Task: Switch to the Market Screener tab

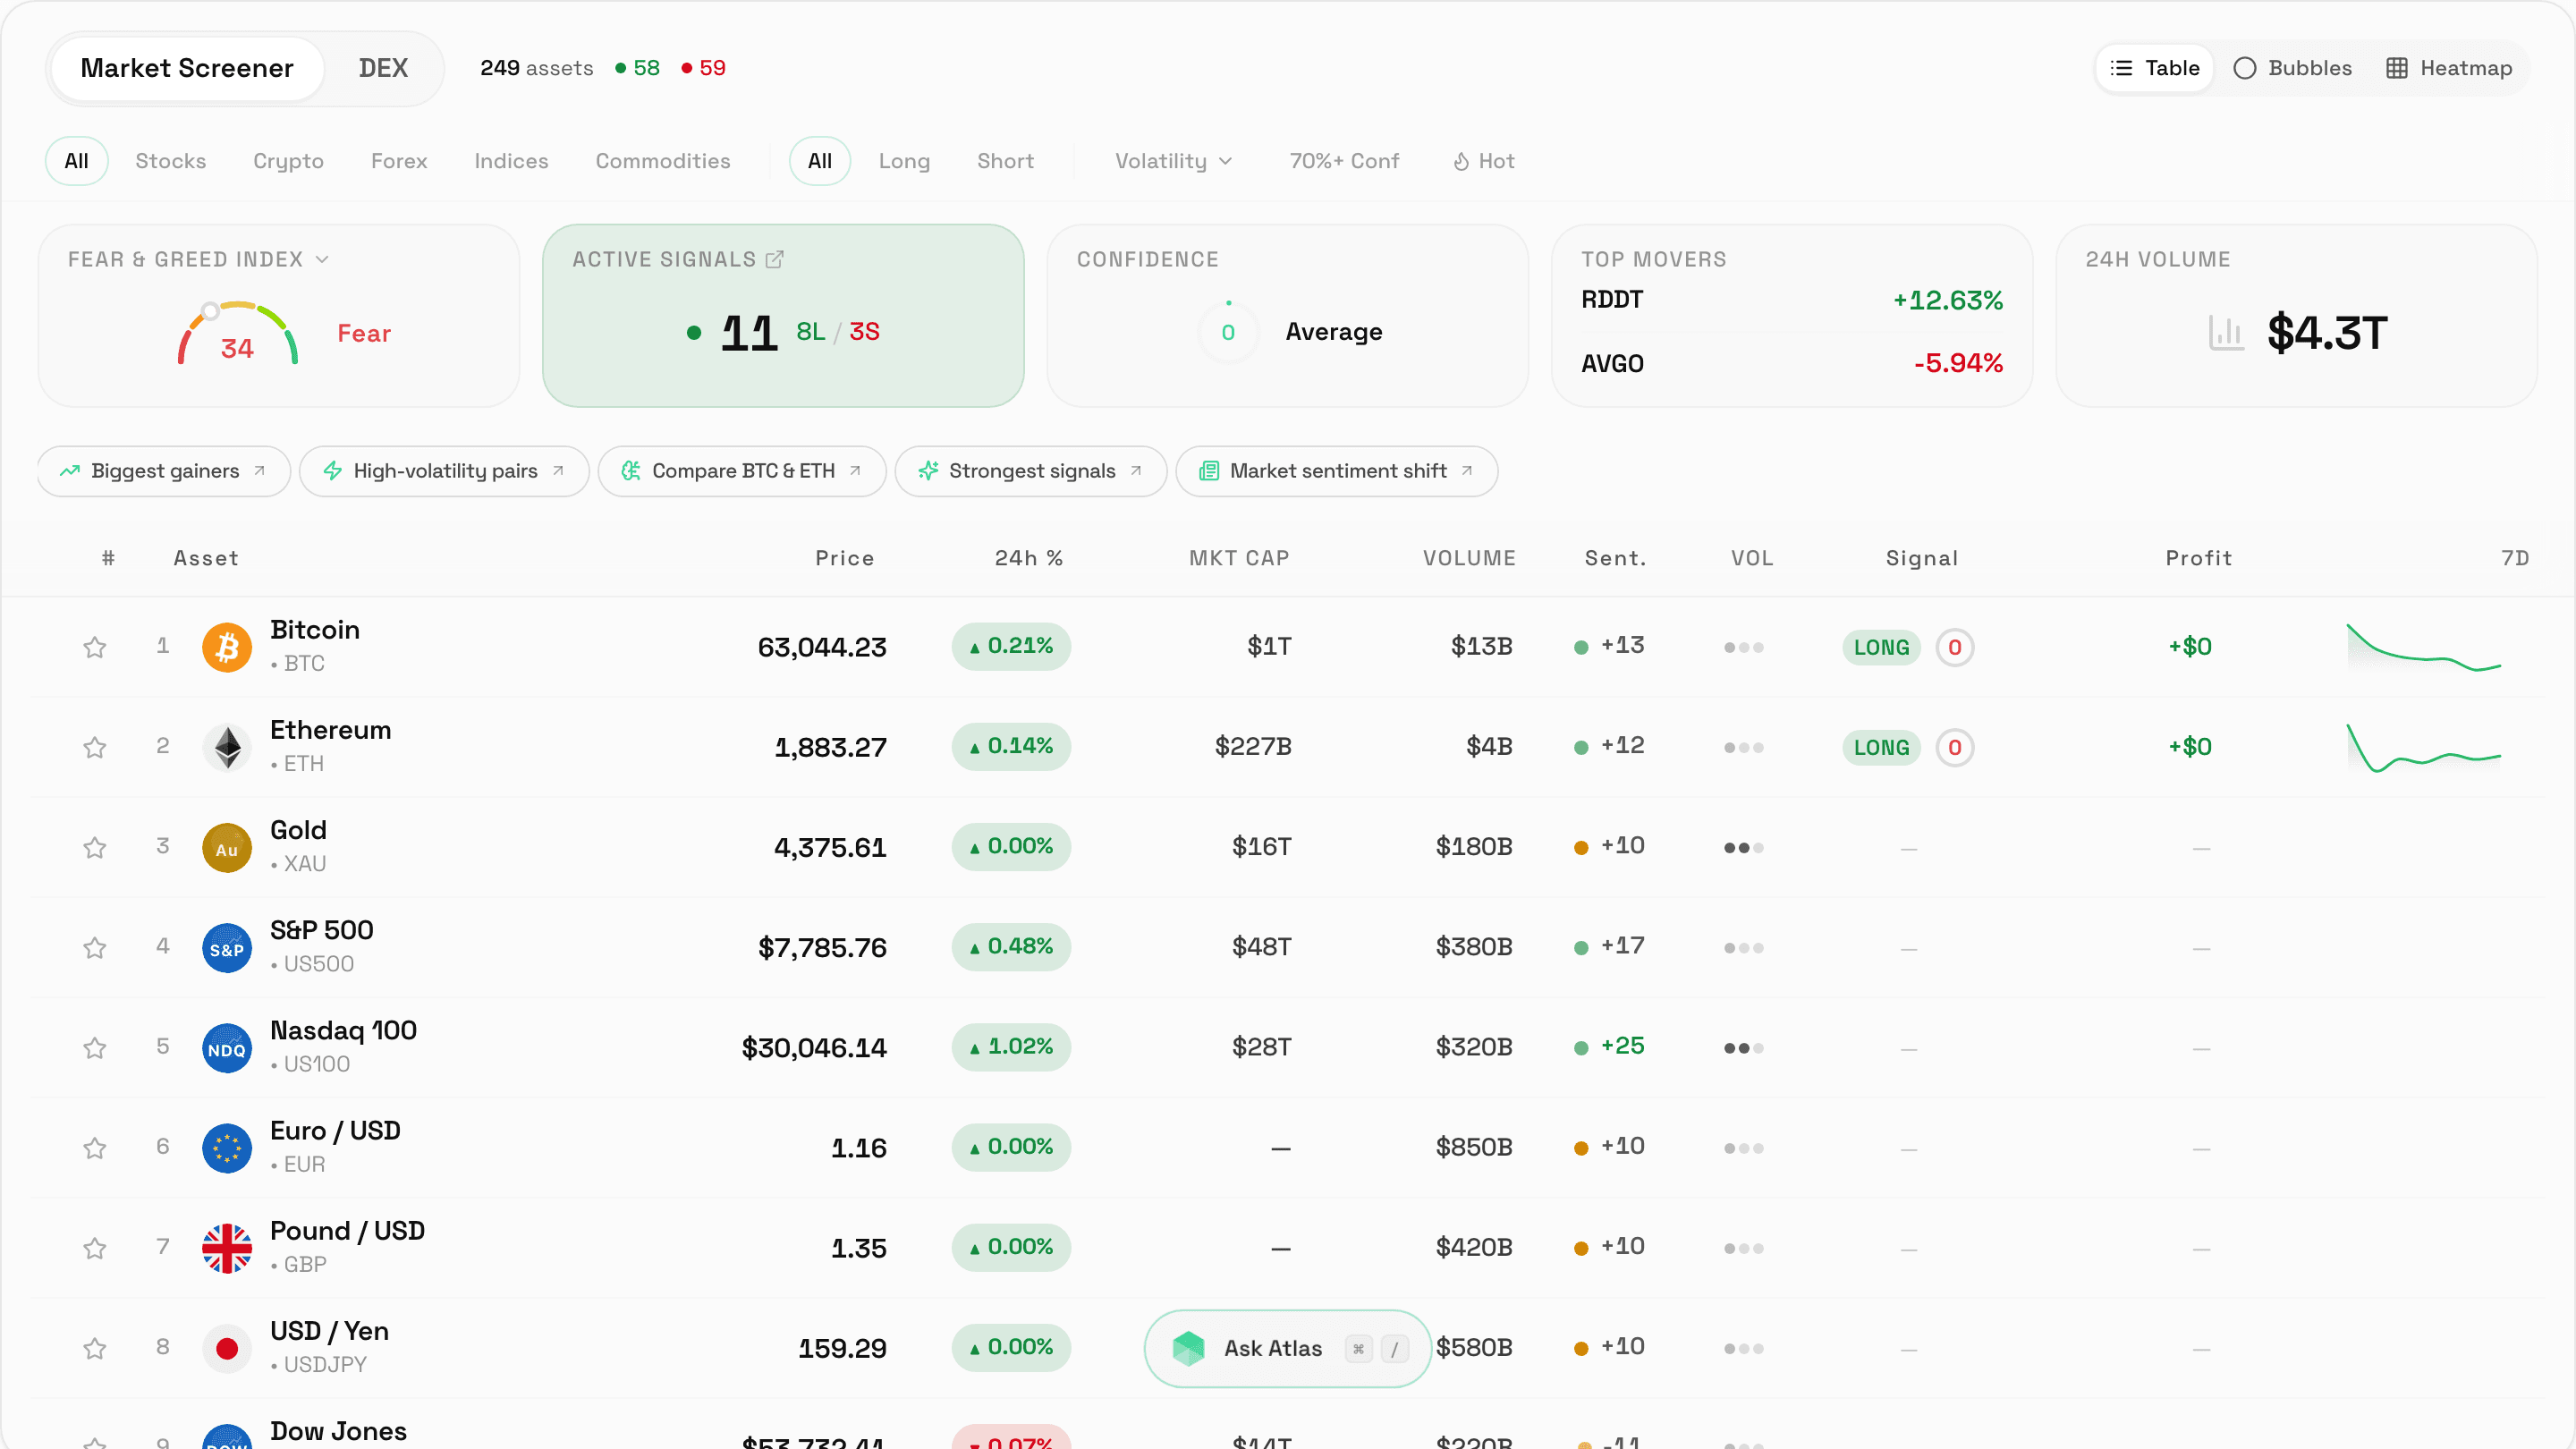Action: pyautogui.click(x=187, y=68)
